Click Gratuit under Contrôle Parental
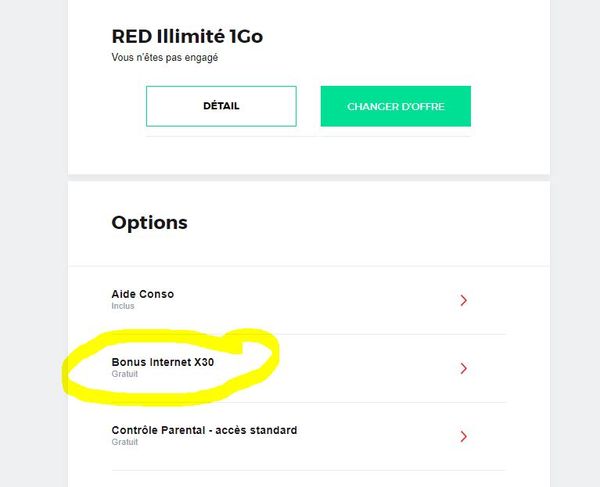Screen dimensions: 600x487 [124, 442]
